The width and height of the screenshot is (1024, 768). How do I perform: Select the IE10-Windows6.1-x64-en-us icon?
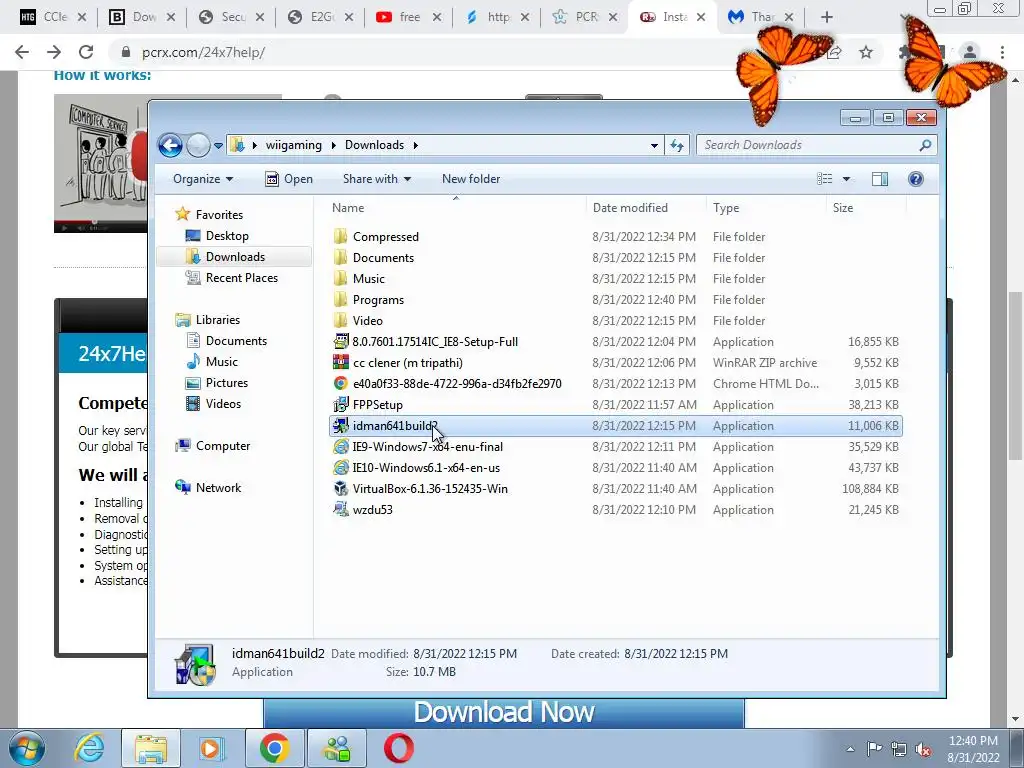click(x=340, y=468)
